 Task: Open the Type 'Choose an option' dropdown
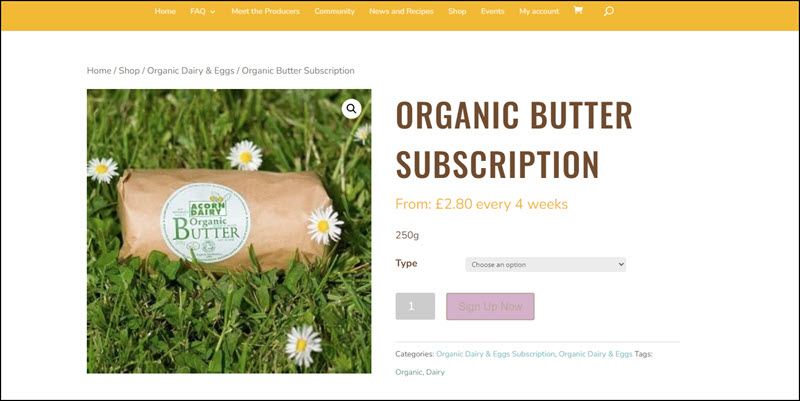point(545,264)
